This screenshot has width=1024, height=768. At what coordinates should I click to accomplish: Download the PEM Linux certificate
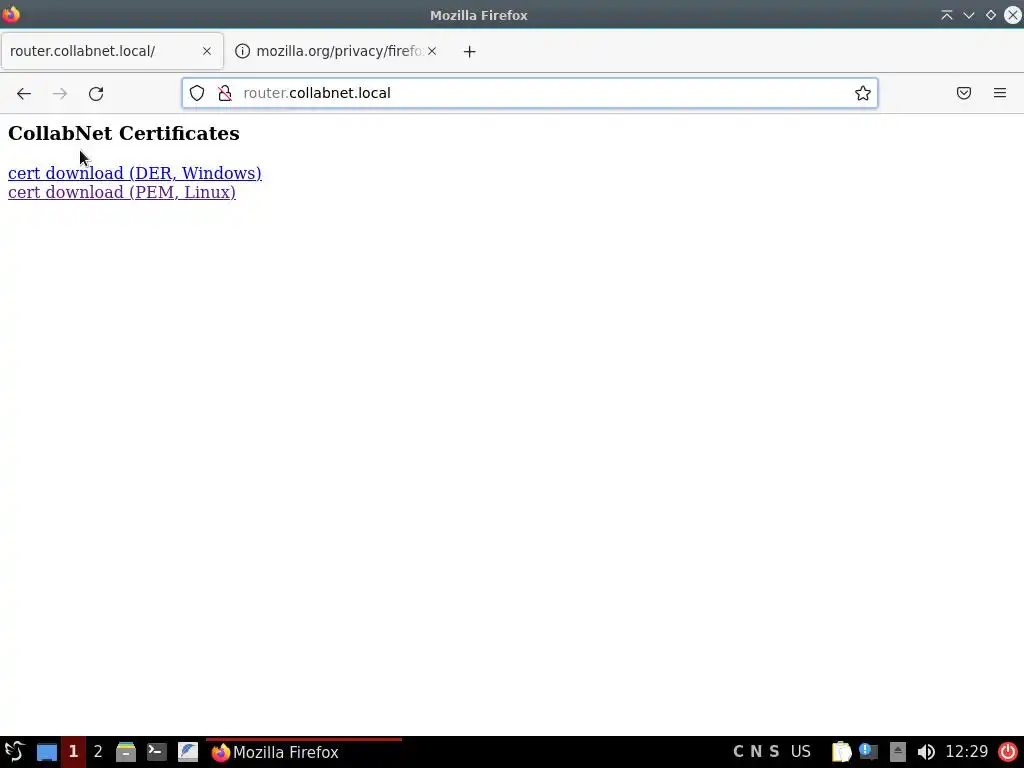coord(121,192)
